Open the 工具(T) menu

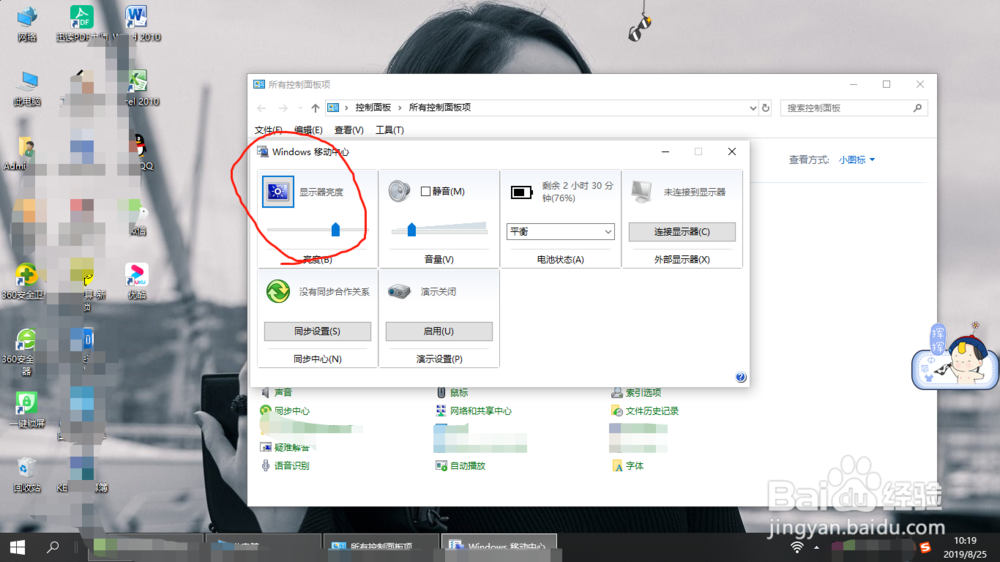click(390, 130)
